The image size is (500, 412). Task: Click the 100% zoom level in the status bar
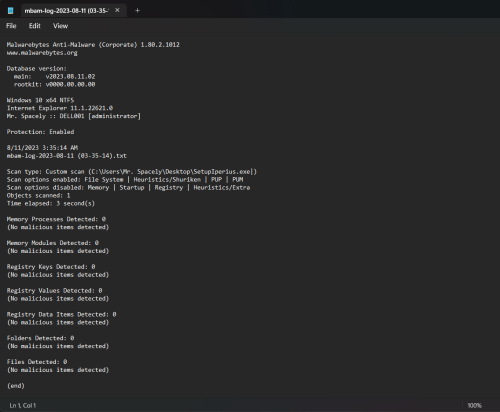474,405
